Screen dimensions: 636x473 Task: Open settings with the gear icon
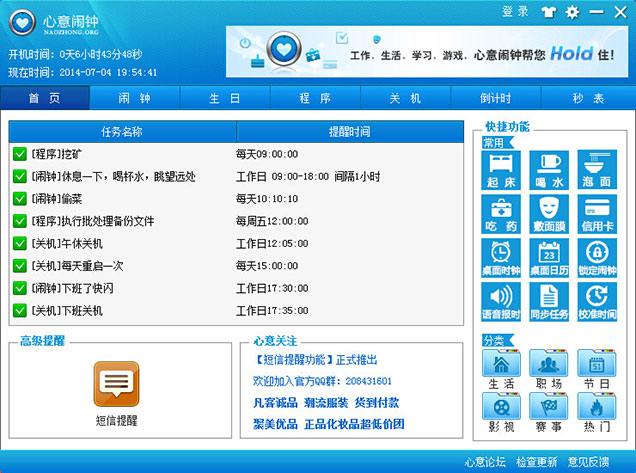pyautogui.click(x=572, y=12)
